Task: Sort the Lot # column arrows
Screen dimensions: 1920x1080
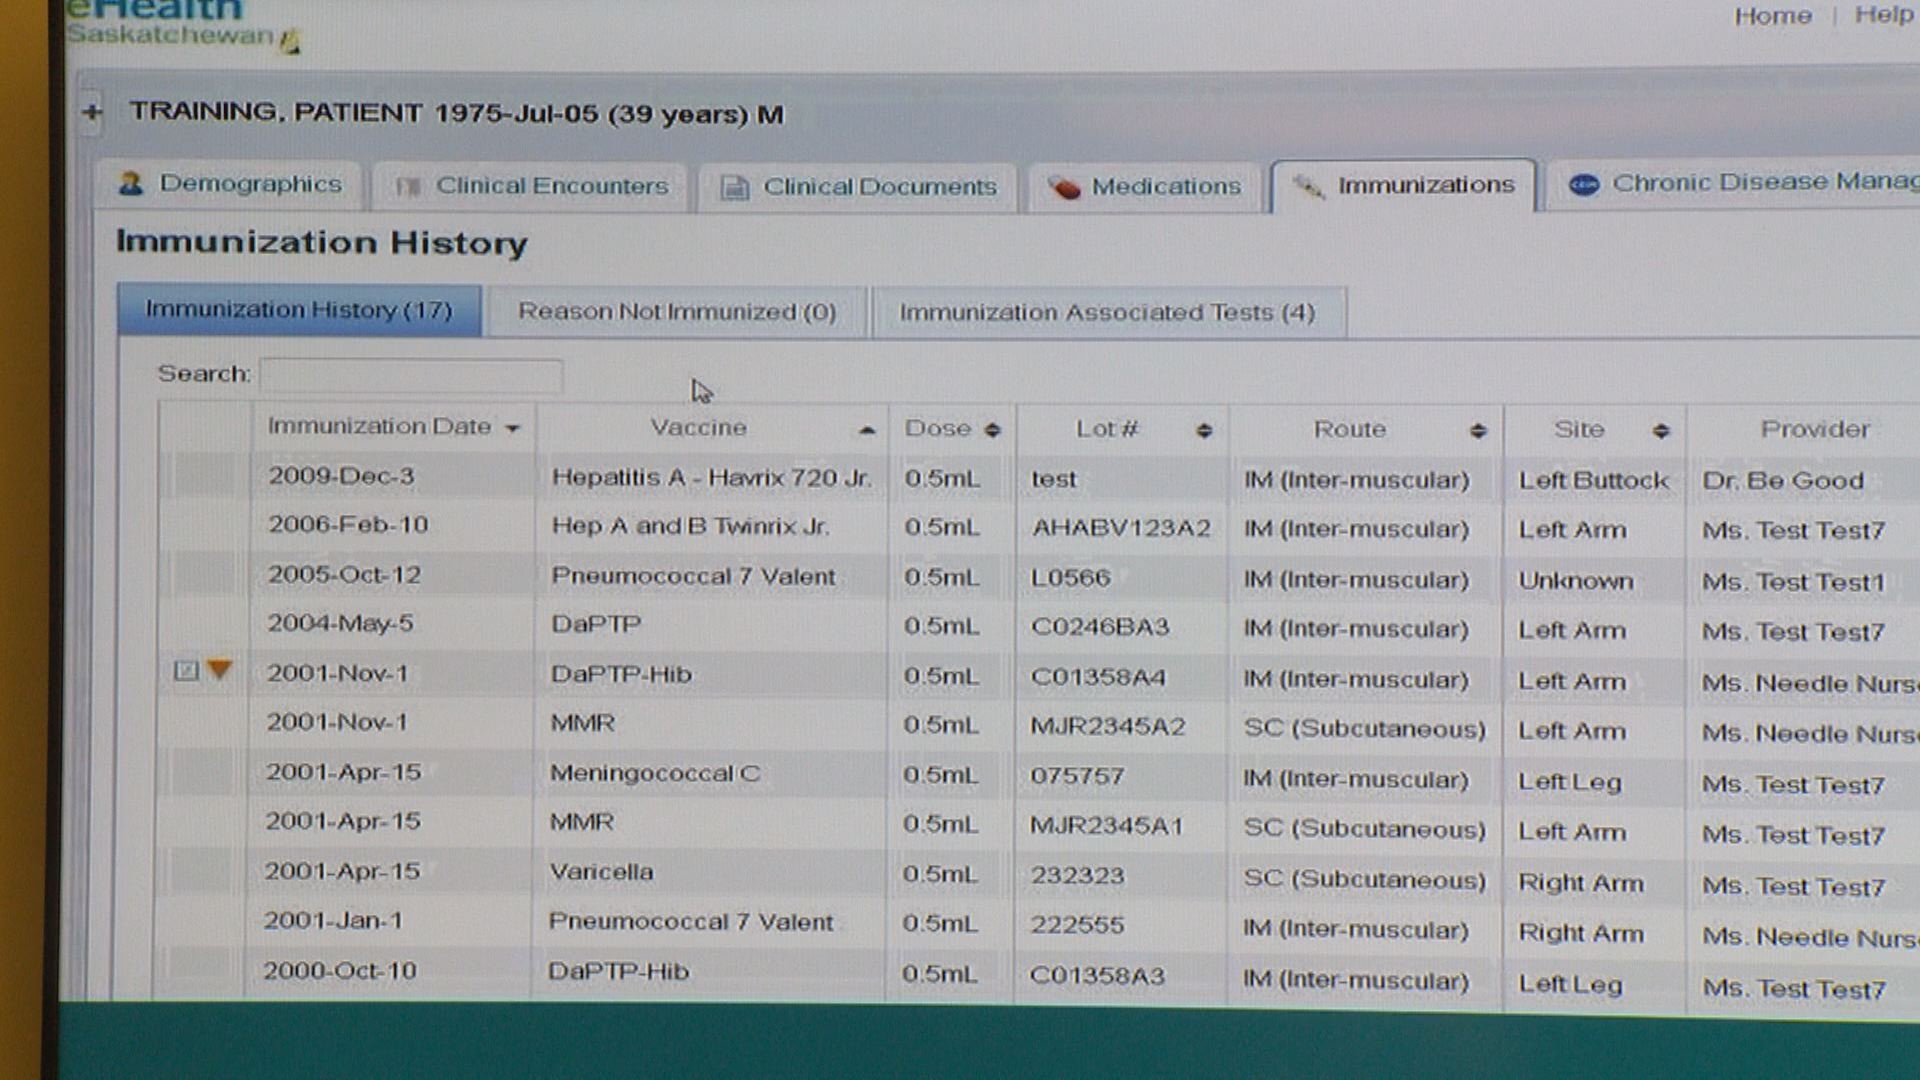Action: pos(1204,430)
